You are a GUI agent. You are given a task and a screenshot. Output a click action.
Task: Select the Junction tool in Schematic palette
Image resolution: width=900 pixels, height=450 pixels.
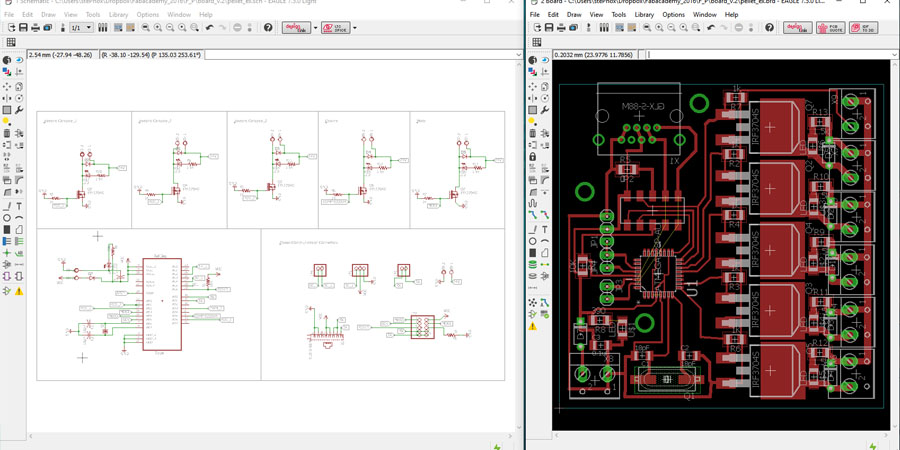point(7,253)
